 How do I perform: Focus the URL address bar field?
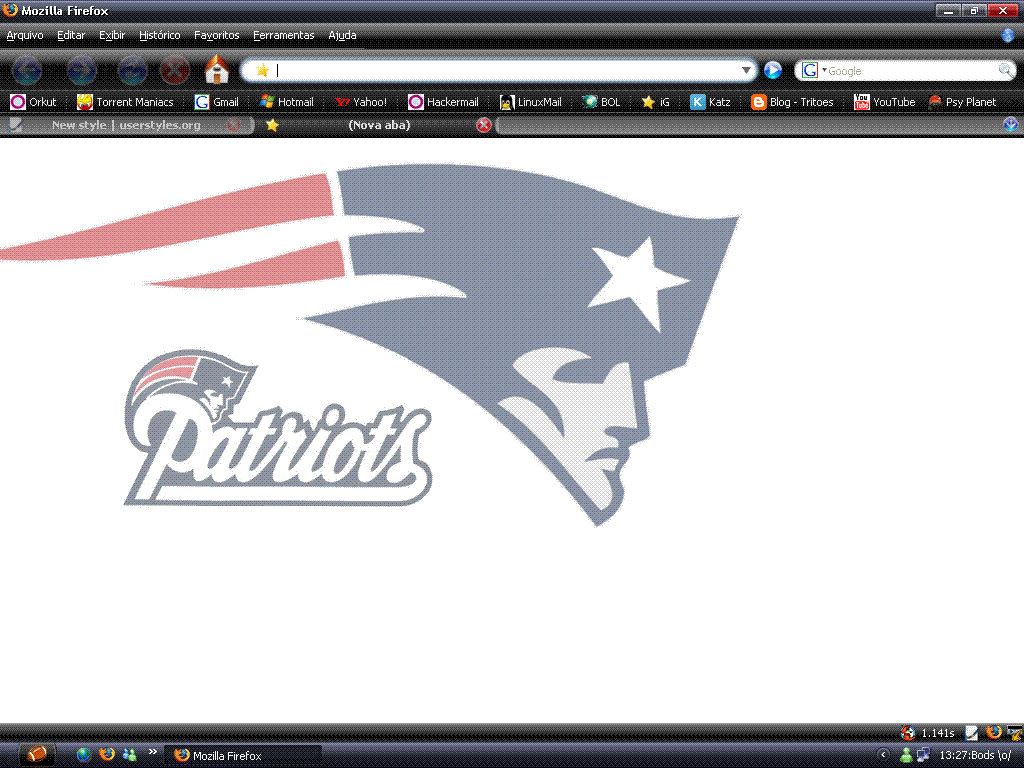pyautogui.click(x=500, y=70)
